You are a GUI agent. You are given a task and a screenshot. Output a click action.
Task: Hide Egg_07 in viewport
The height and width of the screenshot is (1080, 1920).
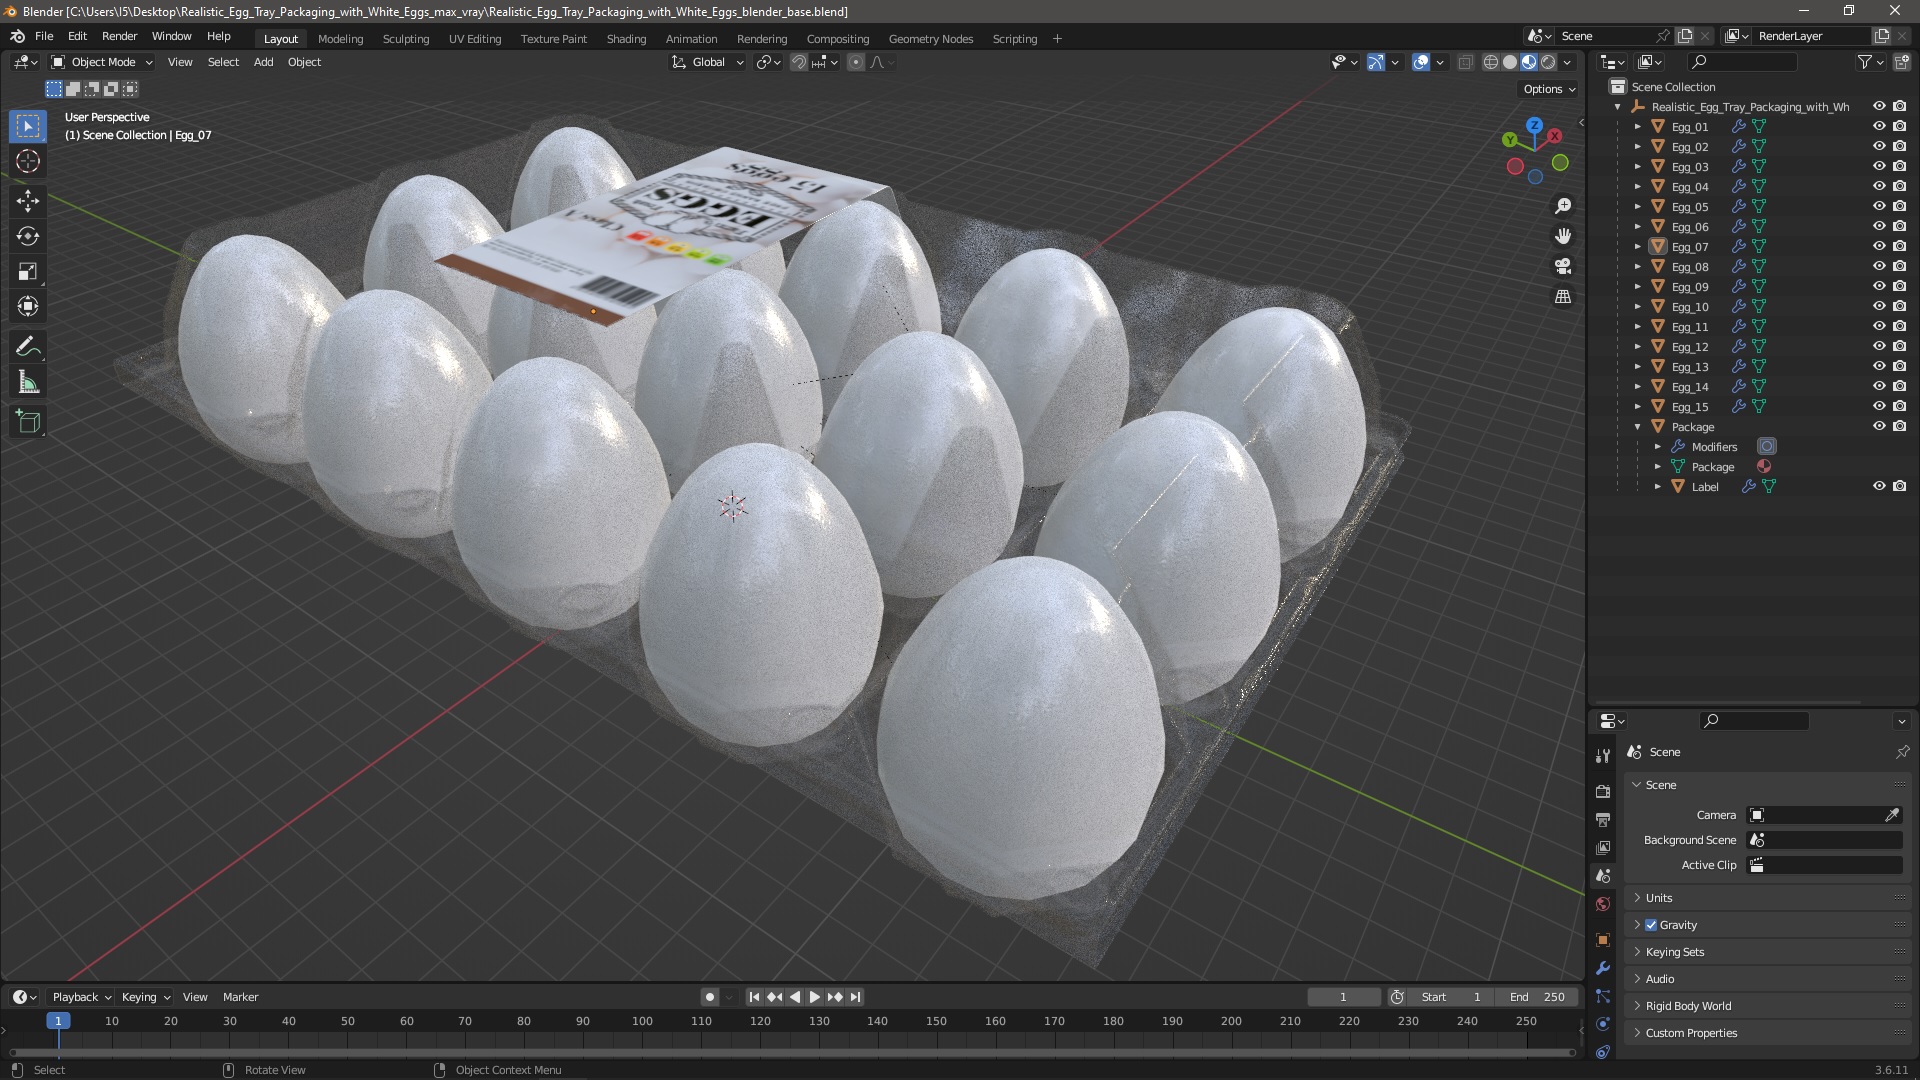(1879, 246)
